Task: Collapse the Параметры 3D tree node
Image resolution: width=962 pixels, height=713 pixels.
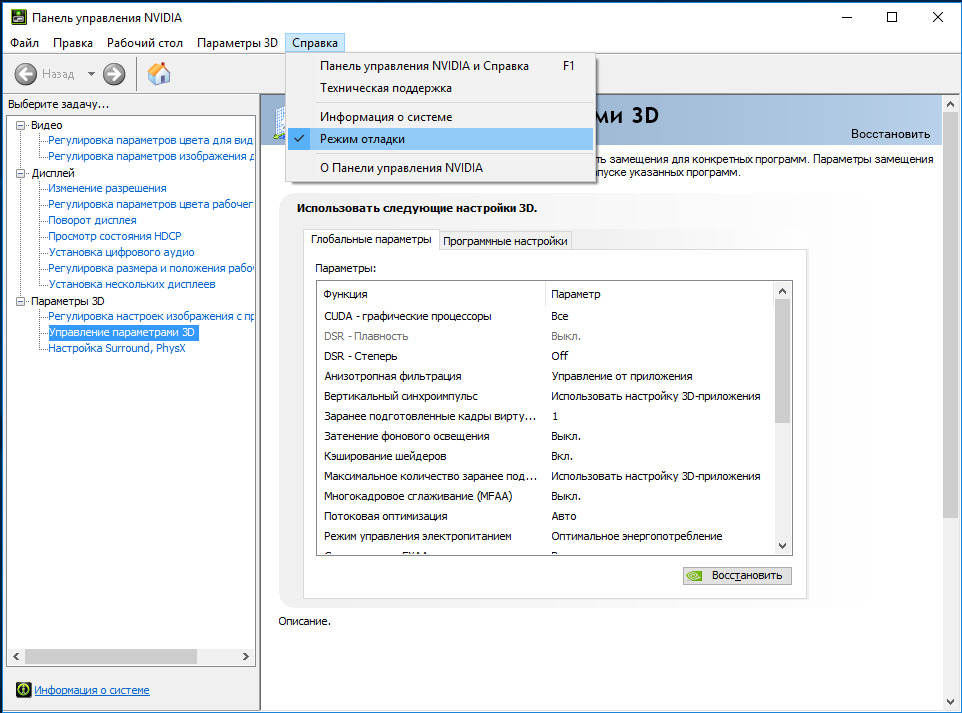Action: click(20, 301)
